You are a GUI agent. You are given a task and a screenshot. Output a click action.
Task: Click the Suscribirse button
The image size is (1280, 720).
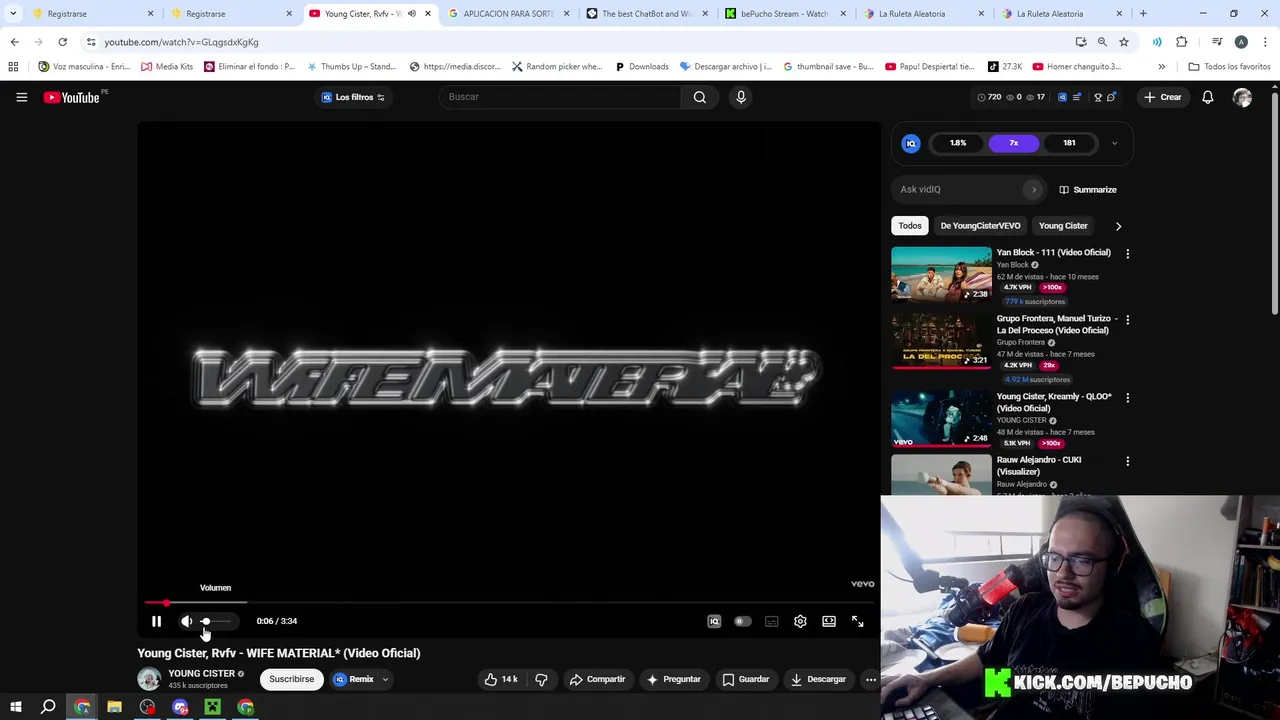click(291, 679)
